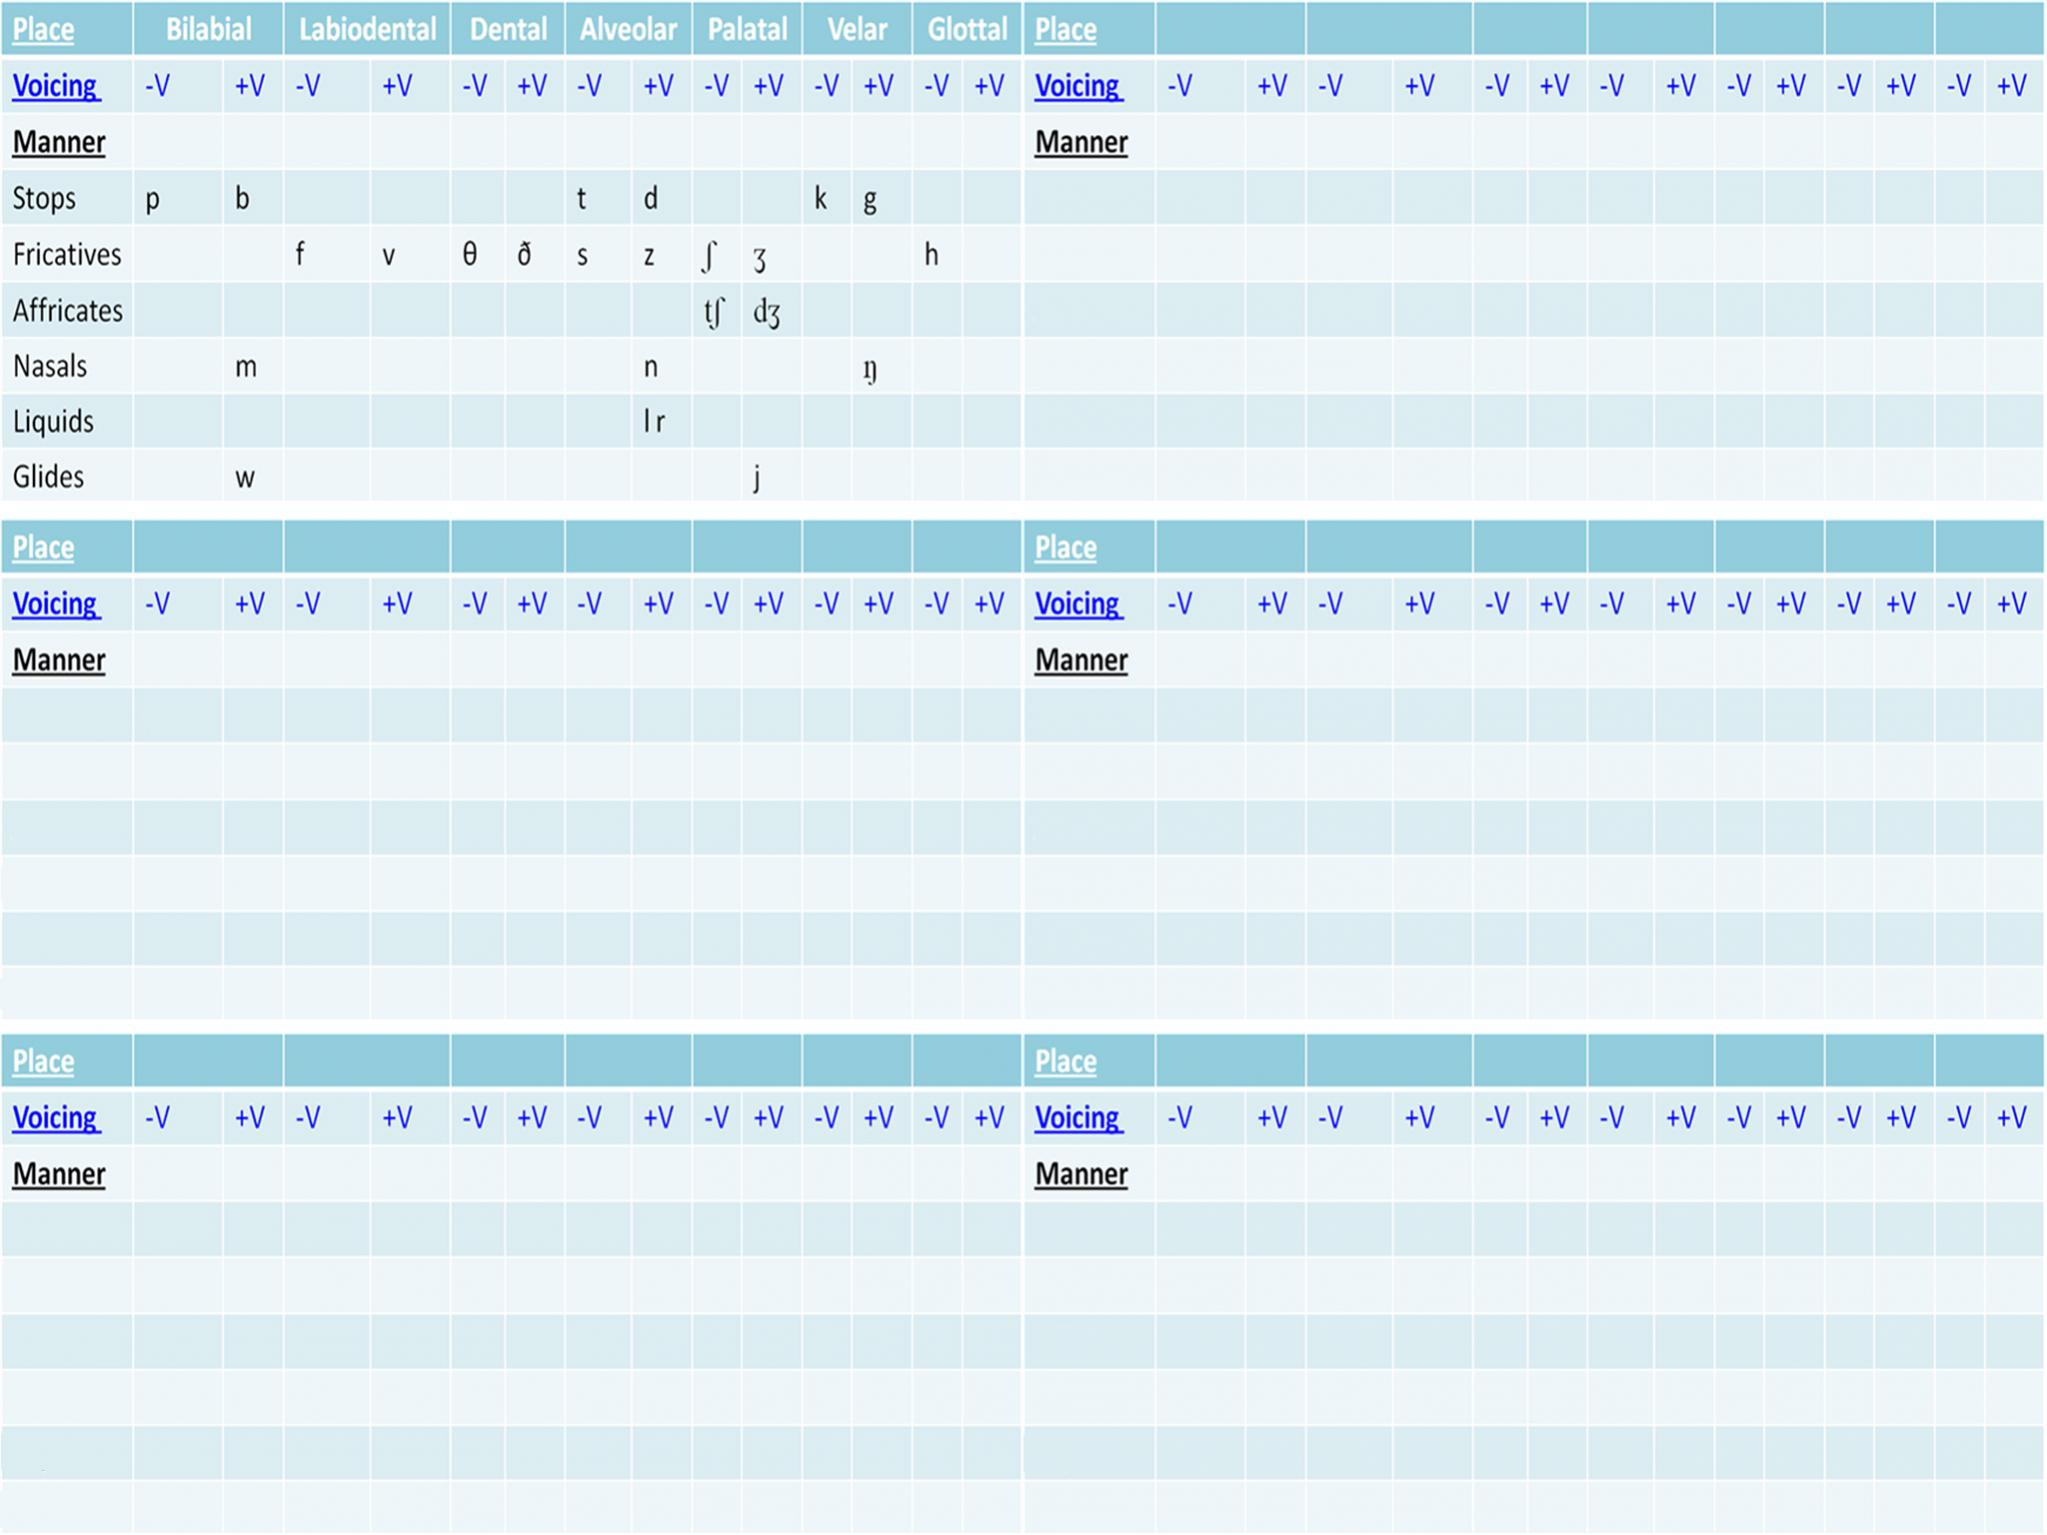The height and width of the screenshot is (1535, 2047).
Task: Select the 'z' cell in the Fricatives row
Action: 662,254
